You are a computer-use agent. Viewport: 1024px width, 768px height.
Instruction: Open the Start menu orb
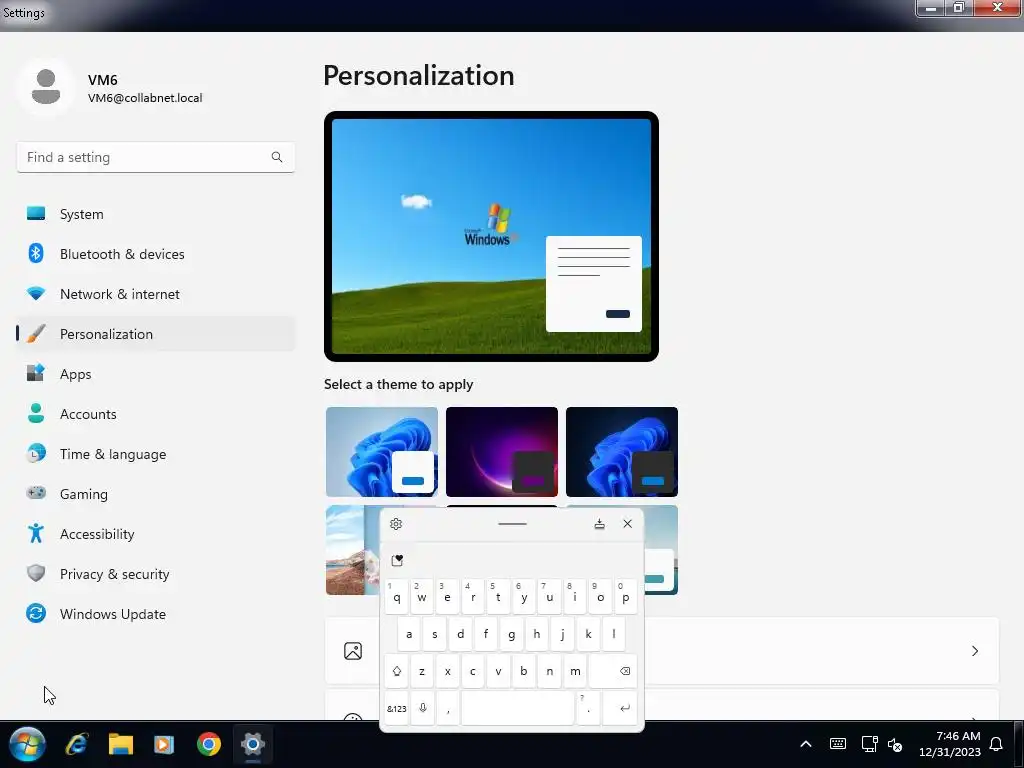pos(27,744)
